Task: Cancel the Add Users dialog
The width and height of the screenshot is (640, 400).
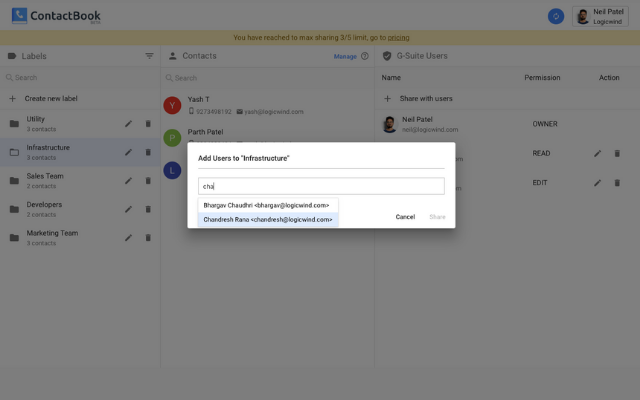Action: (405, 217)
